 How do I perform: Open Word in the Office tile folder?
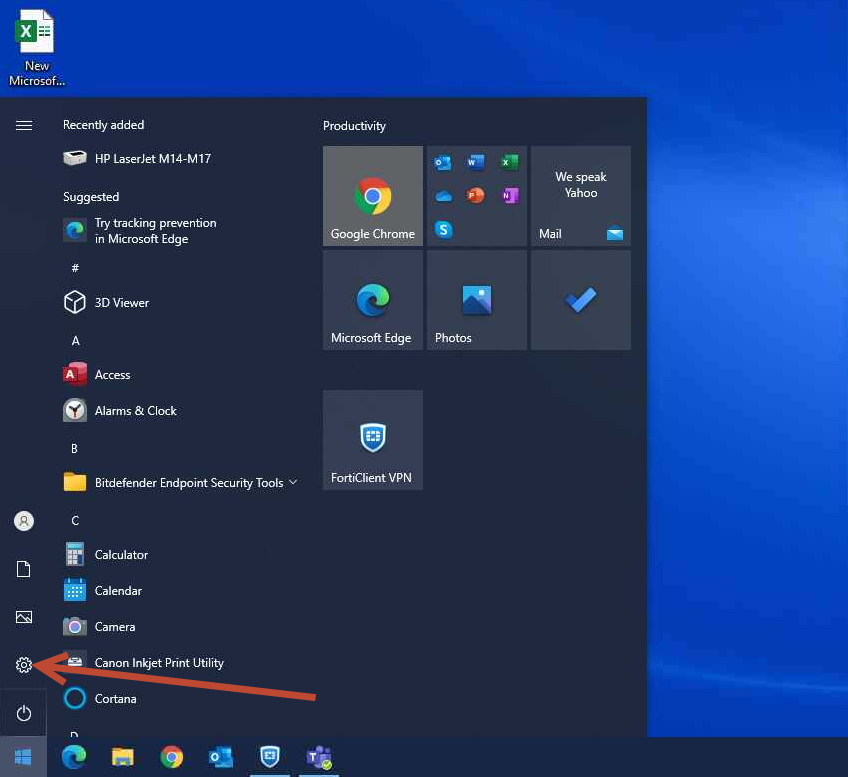click(x=476, y=162)
